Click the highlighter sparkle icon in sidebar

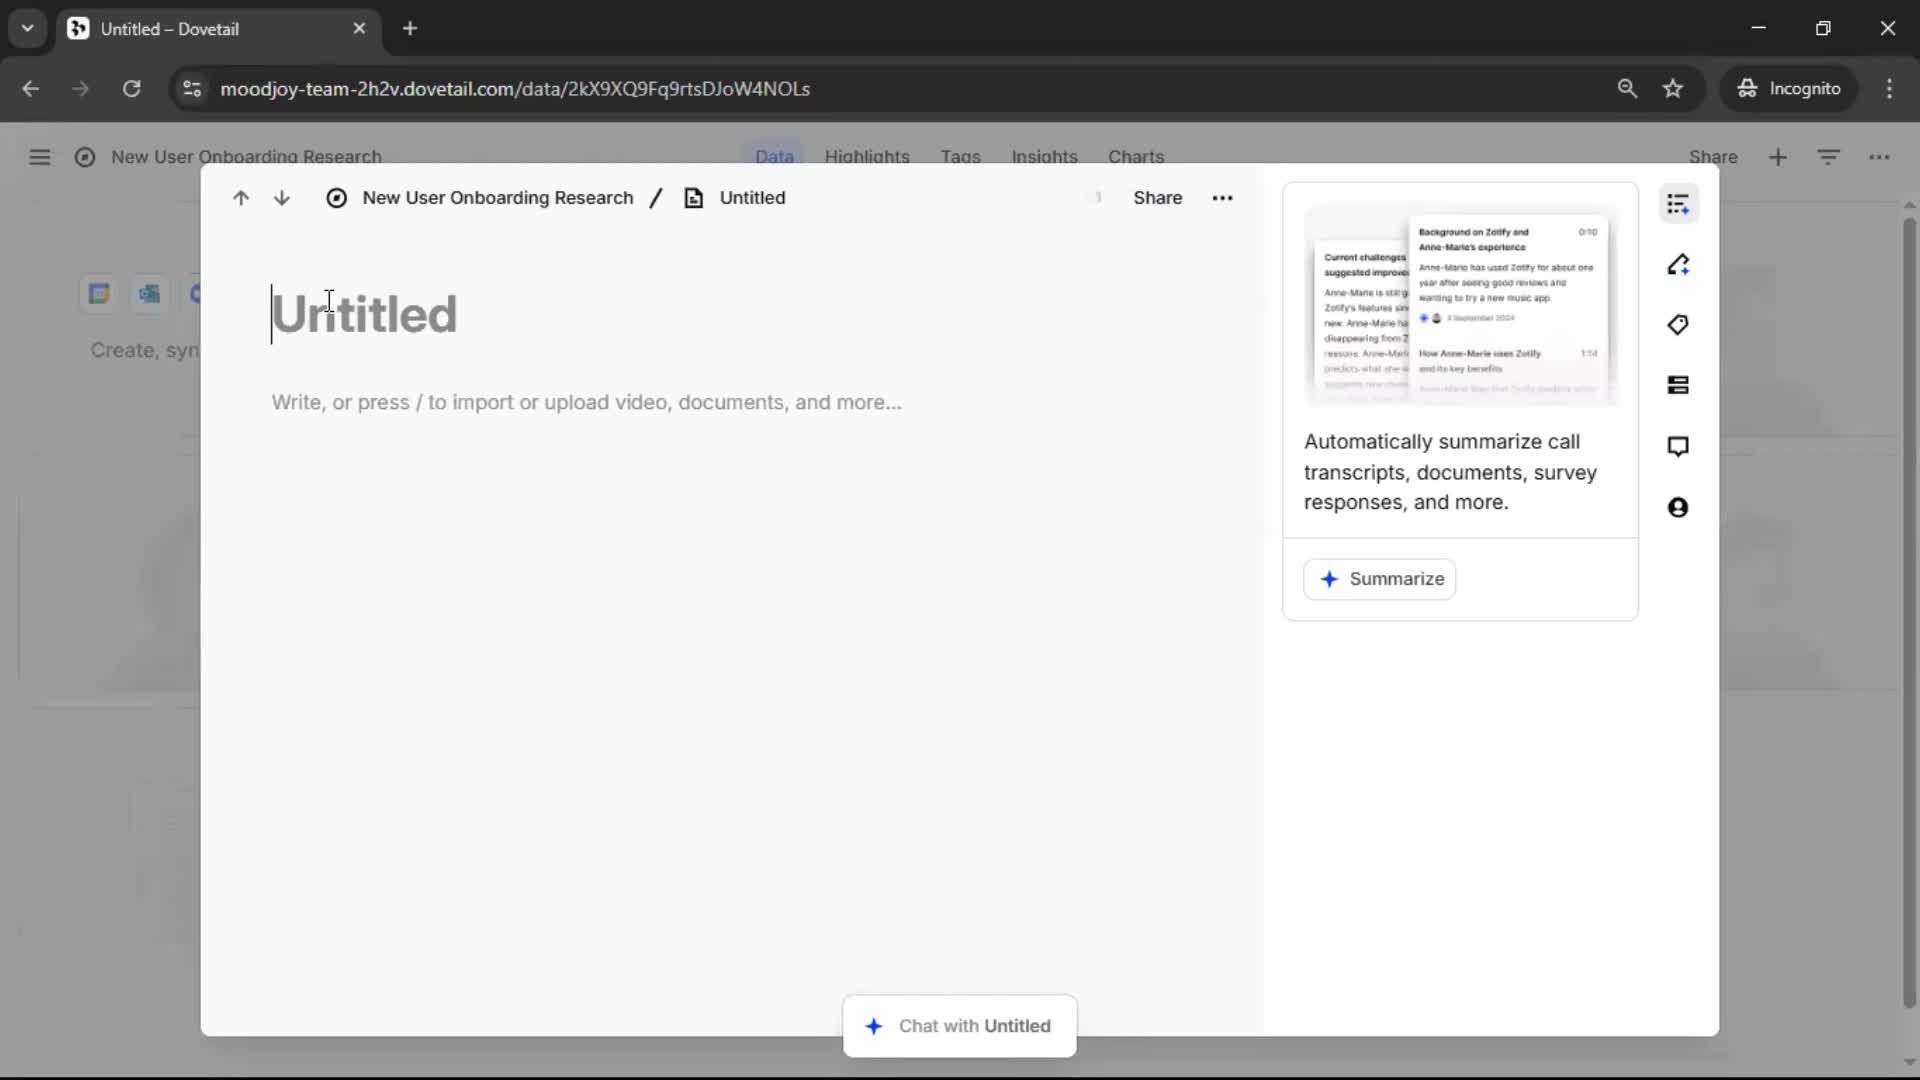(x=1678, y=265)
